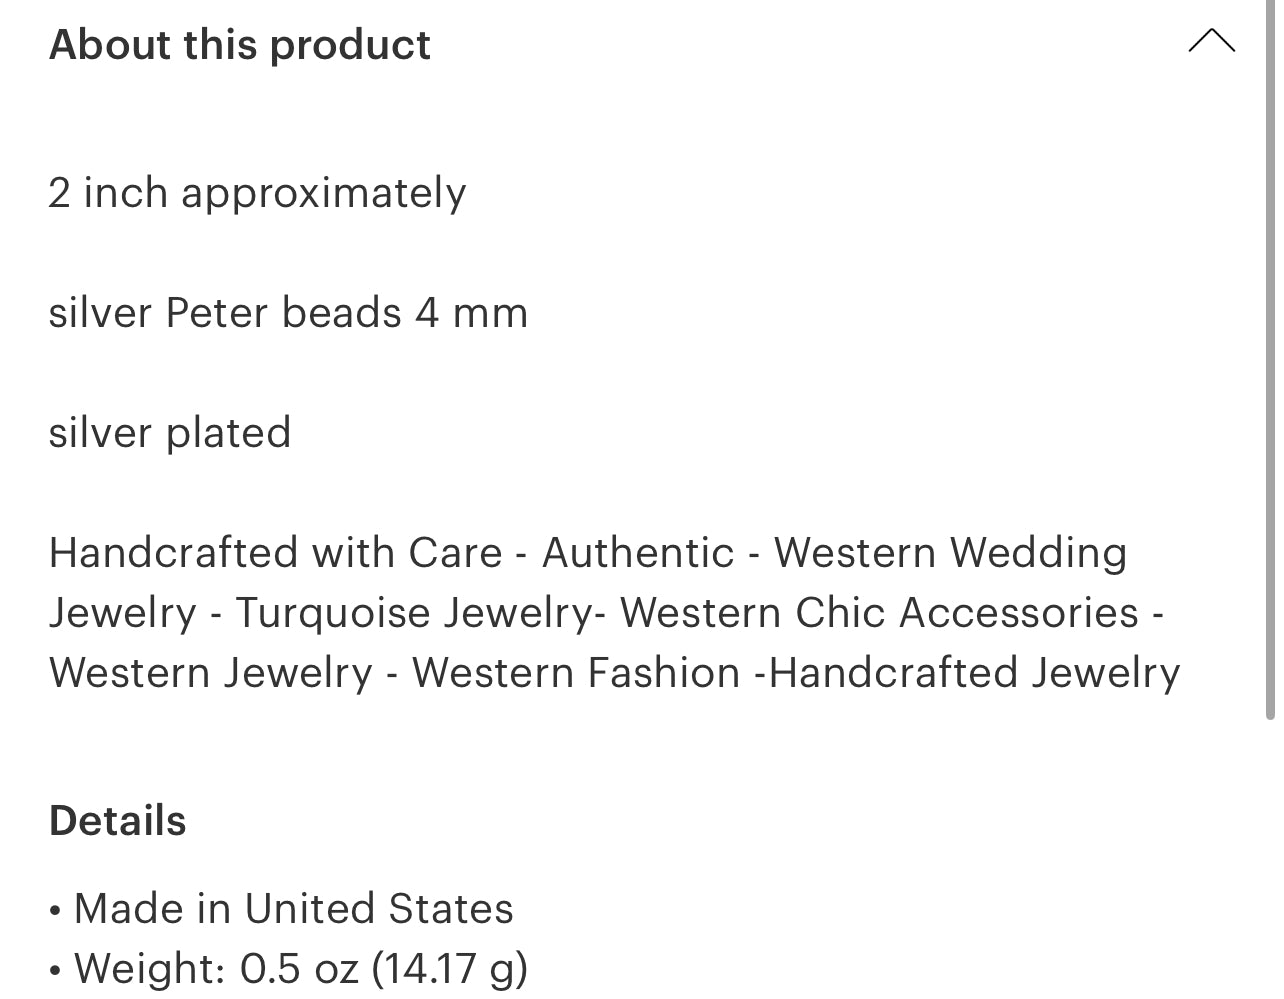Click the '4 mm' bead size text
The image size is (1284, 999).
pos(471,313)
